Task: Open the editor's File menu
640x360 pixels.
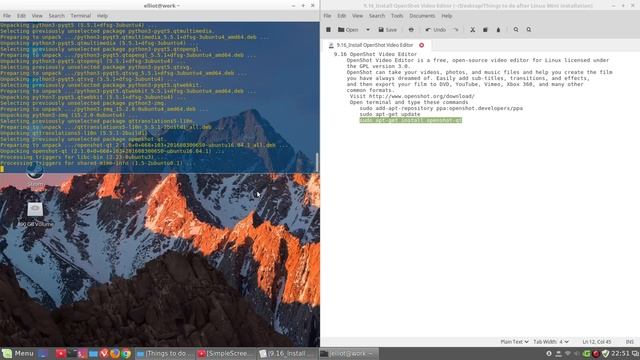Action: click(x=327, y=16)
